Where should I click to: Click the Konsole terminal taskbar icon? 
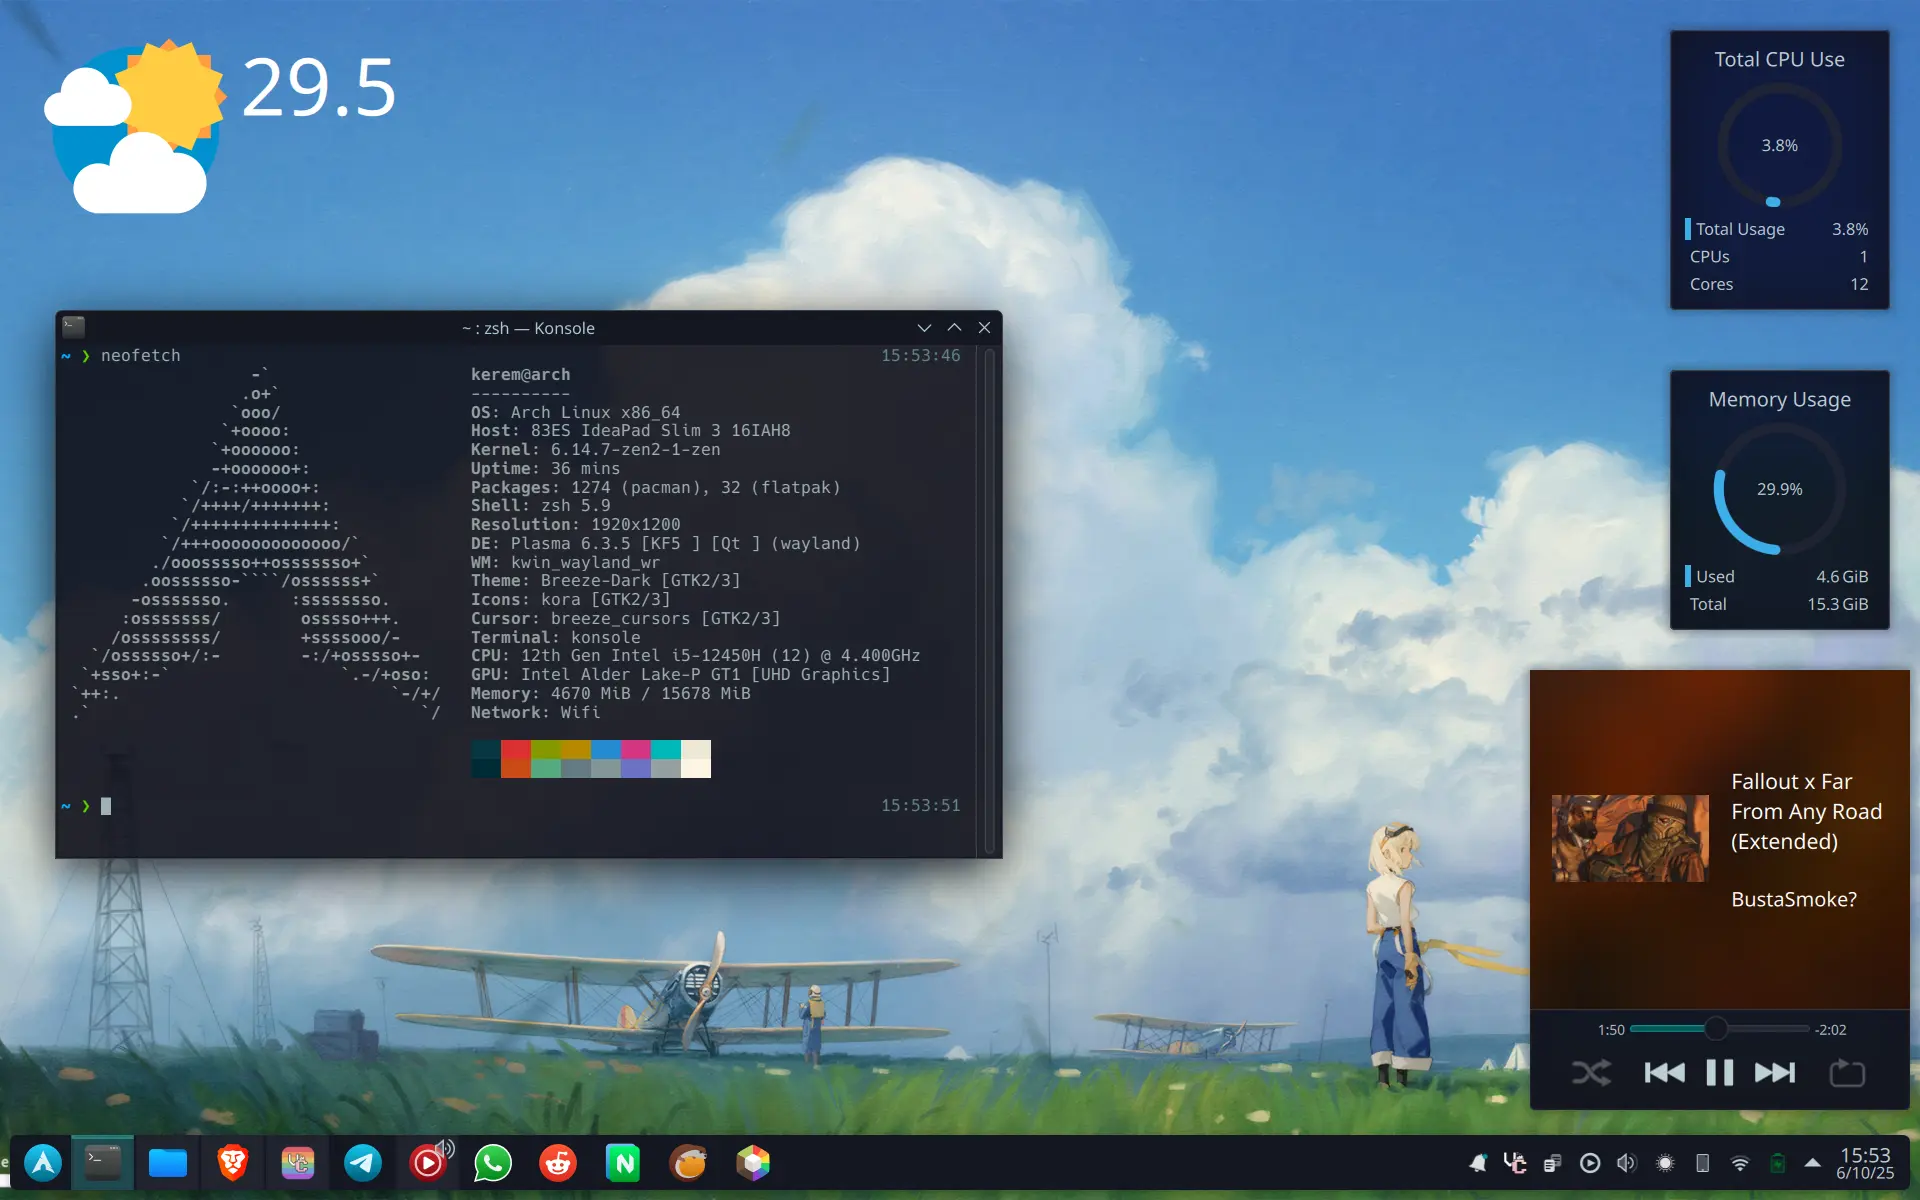(x=103, y=1163)
